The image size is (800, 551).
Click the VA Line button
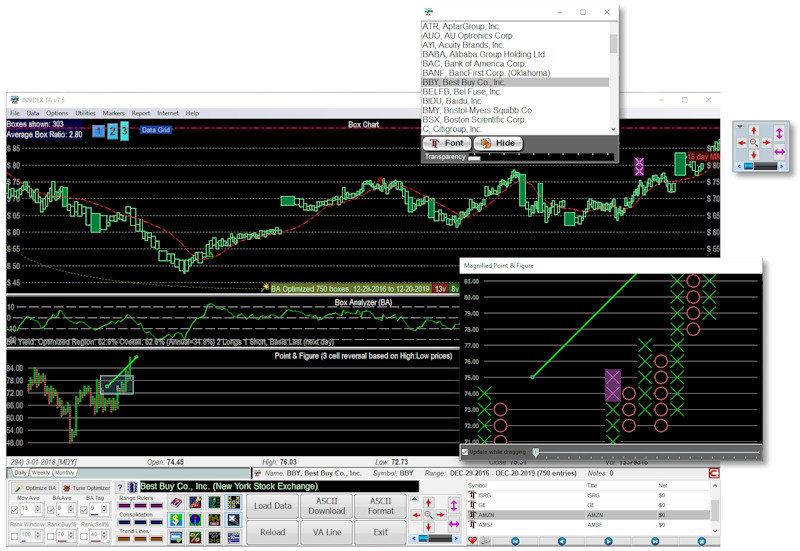[327, 532]
